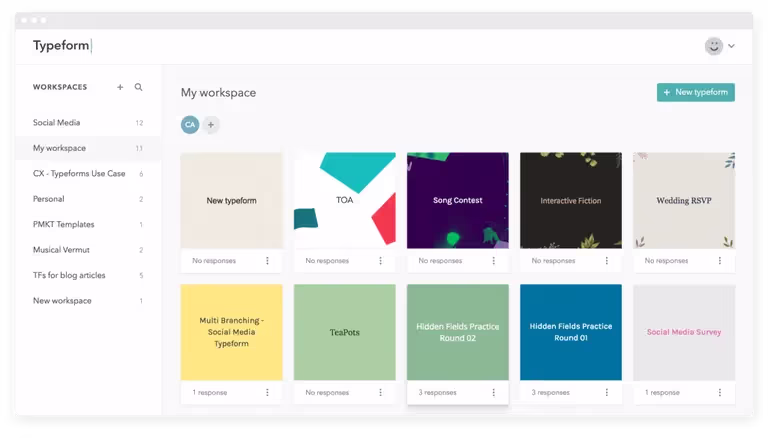Viewport: 768px width, 438px height.
Task: Select the Social Media workspace
Action: click(88, 123)
